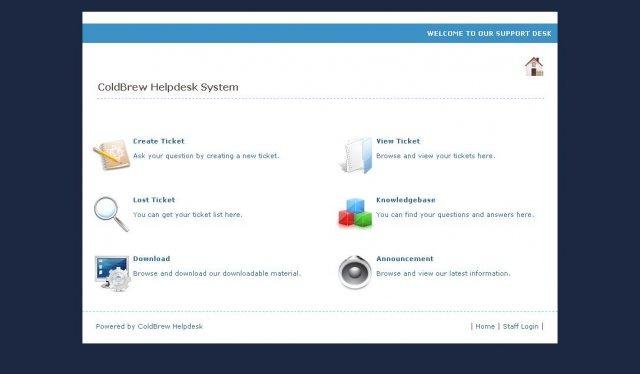Open the Announcement speaker icon

click(x=355, y=272)
